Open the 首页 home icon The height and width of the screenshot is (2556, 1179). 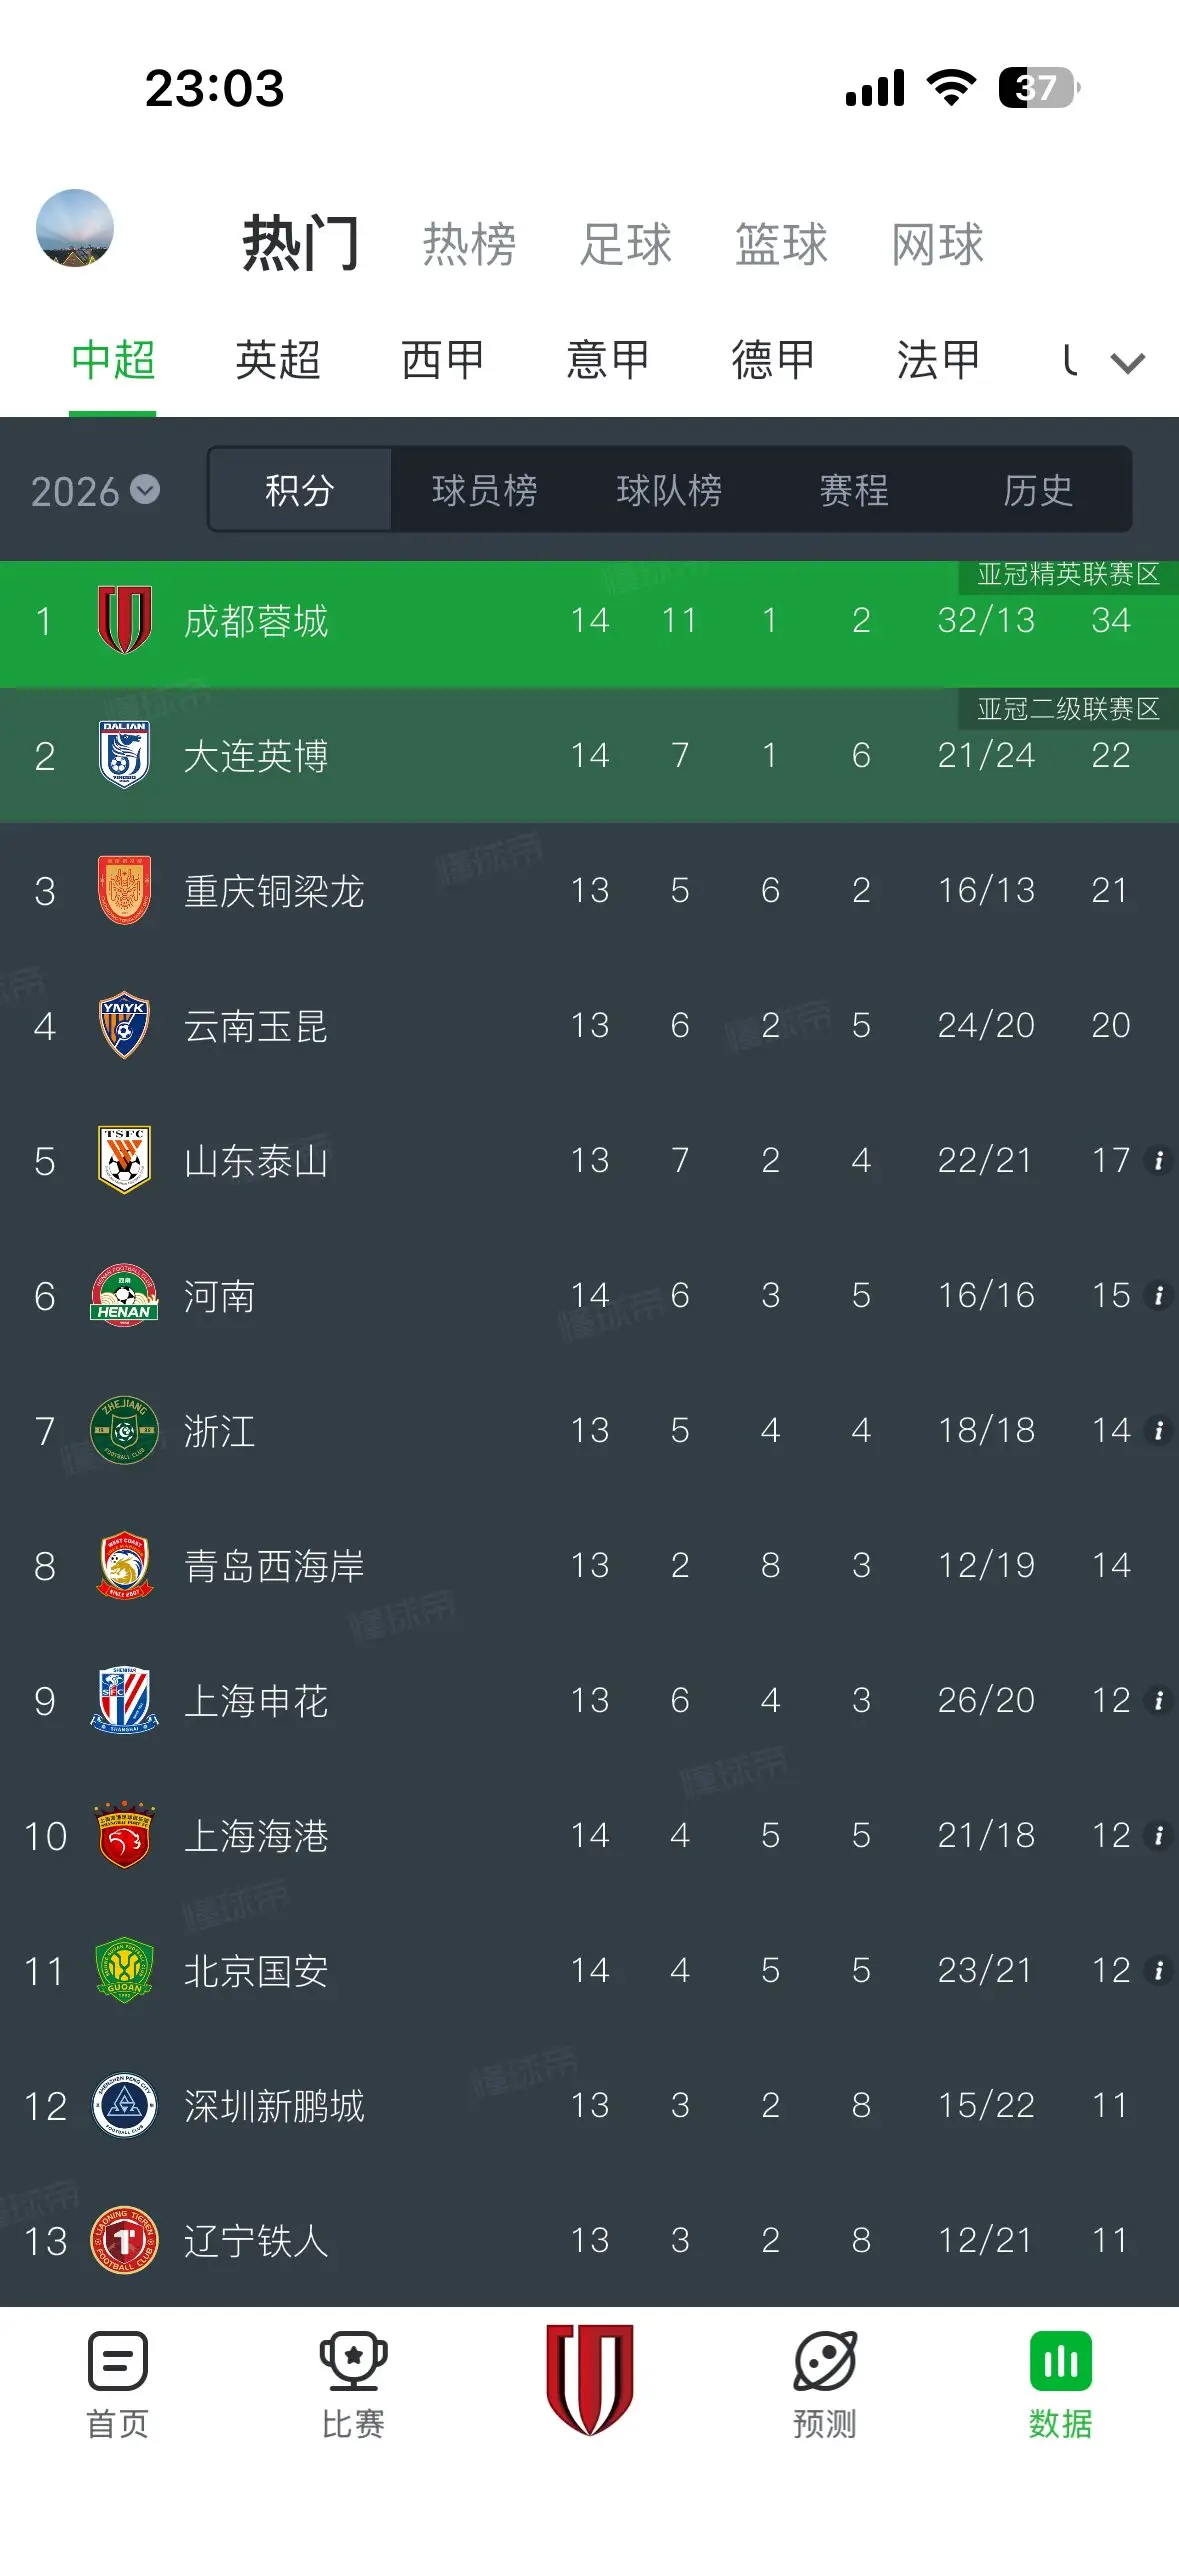118,2361
